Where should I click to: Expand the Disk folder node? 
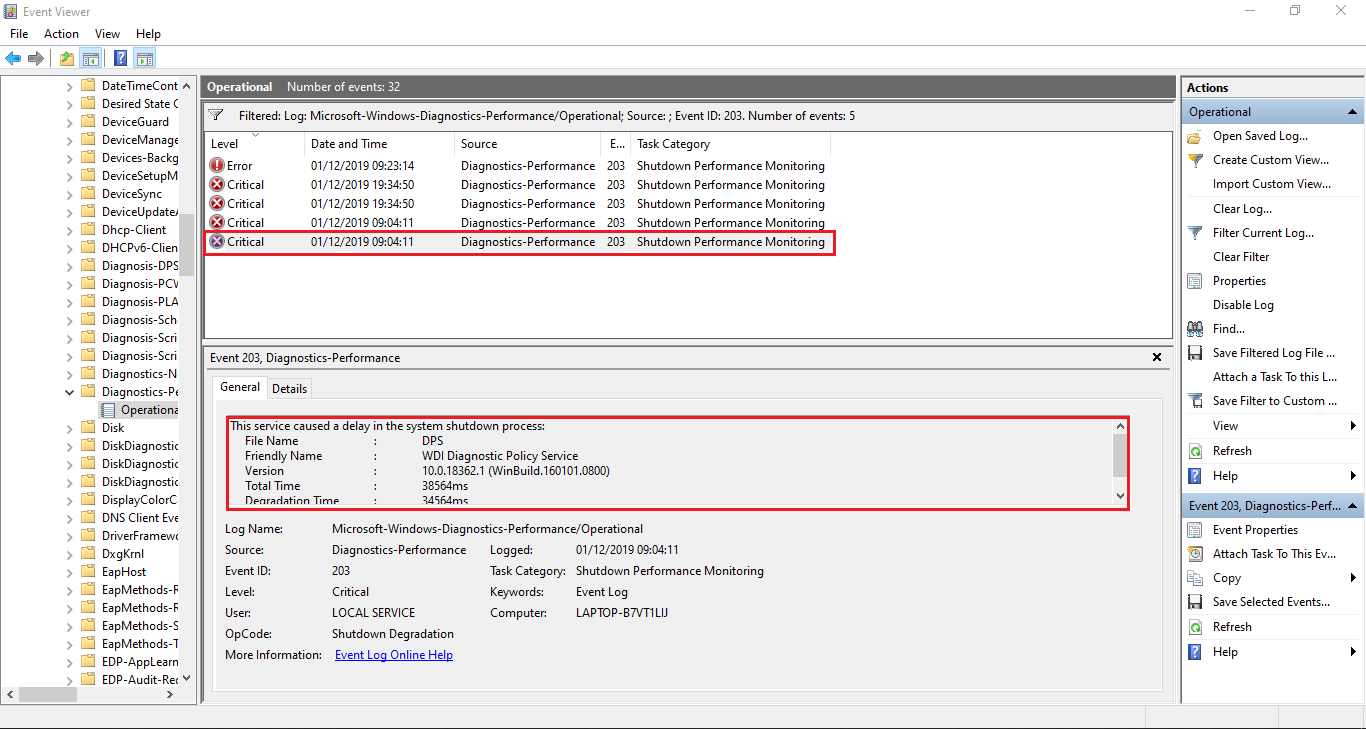(x=69, y=428)
